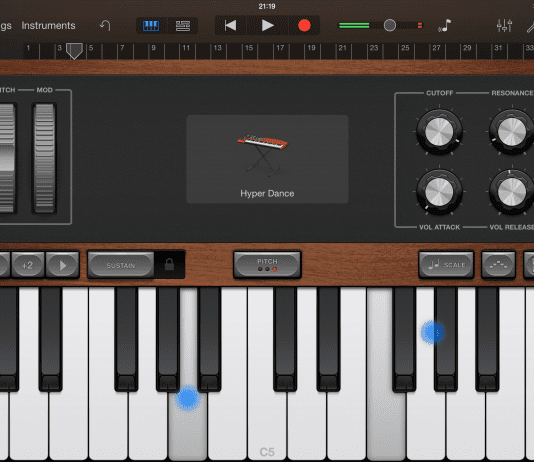The height and width of the screenshot is (462, 534).
Task: Play the white key left of C5
Action: [x=227, y=426]
